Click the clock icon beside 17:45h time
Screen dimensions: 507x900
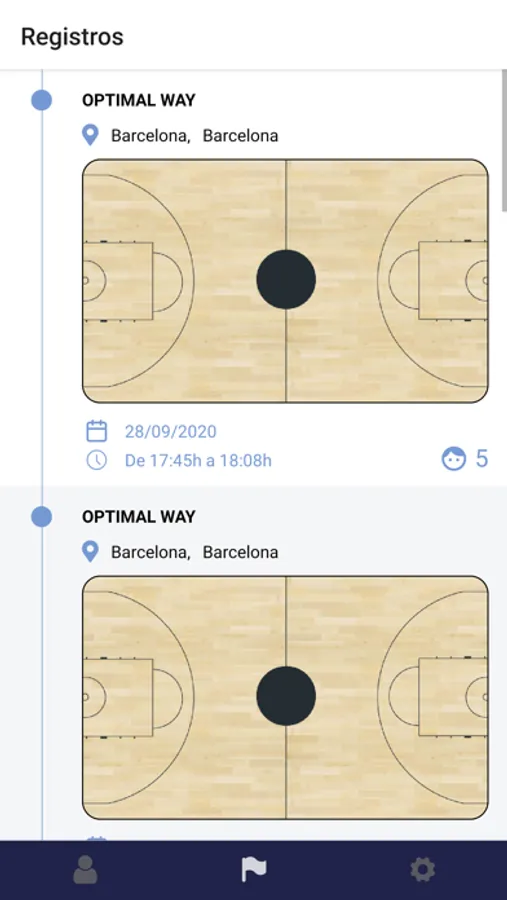point(96,460)
